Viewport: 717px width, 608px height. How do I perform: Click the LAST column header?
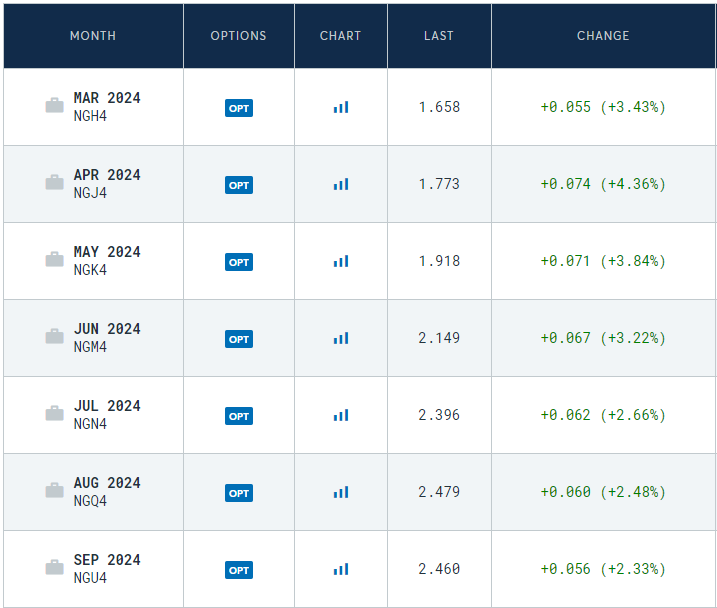439,36
